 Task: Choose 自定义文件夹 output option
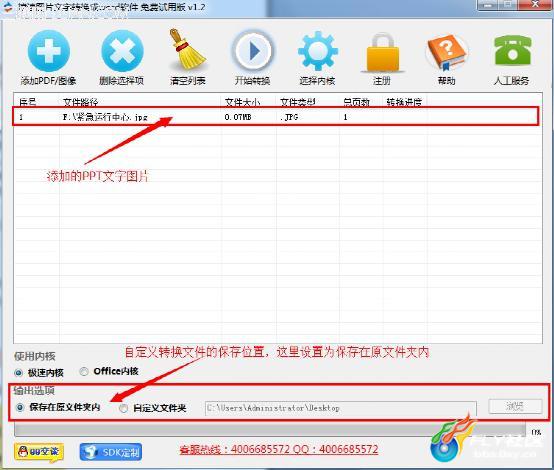[x=123, y=409]
